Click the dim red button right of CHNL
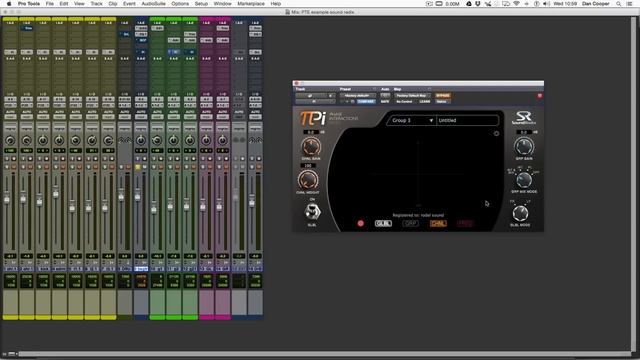The image size is (640, 360). click(465, 223)
